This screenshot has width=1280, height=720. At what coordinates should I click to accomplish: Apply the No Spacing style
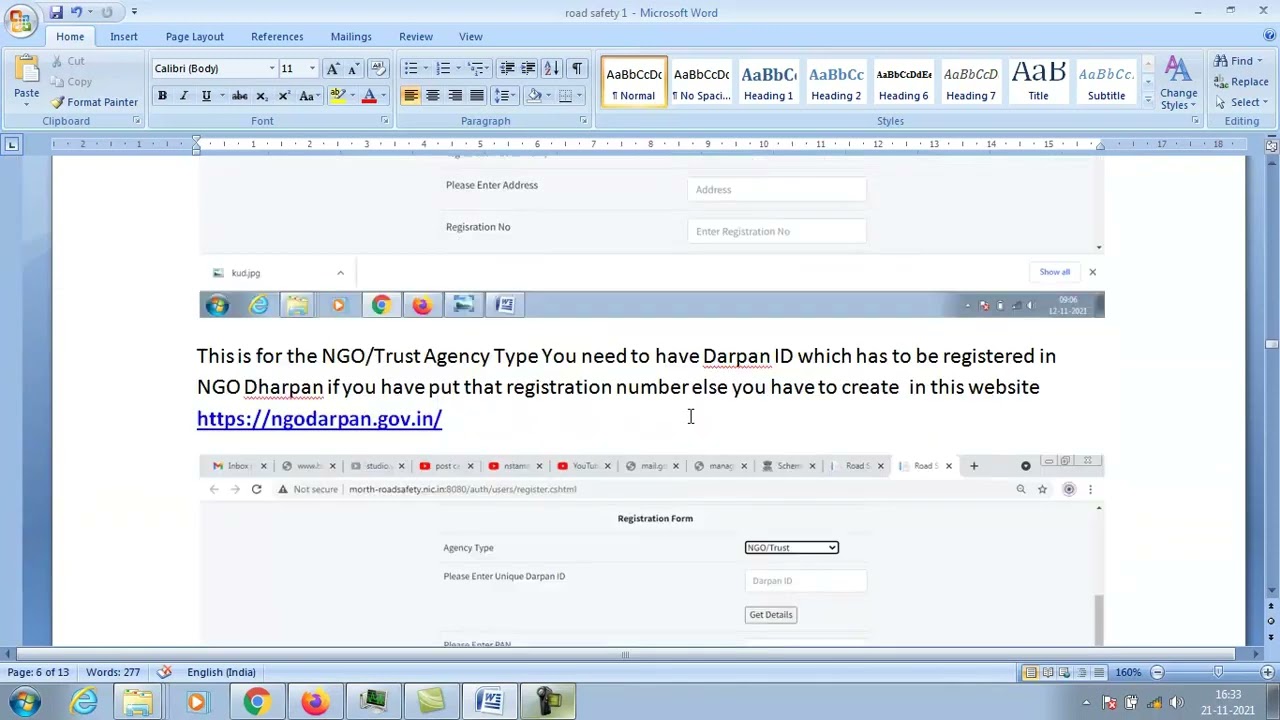click(701, 82)
